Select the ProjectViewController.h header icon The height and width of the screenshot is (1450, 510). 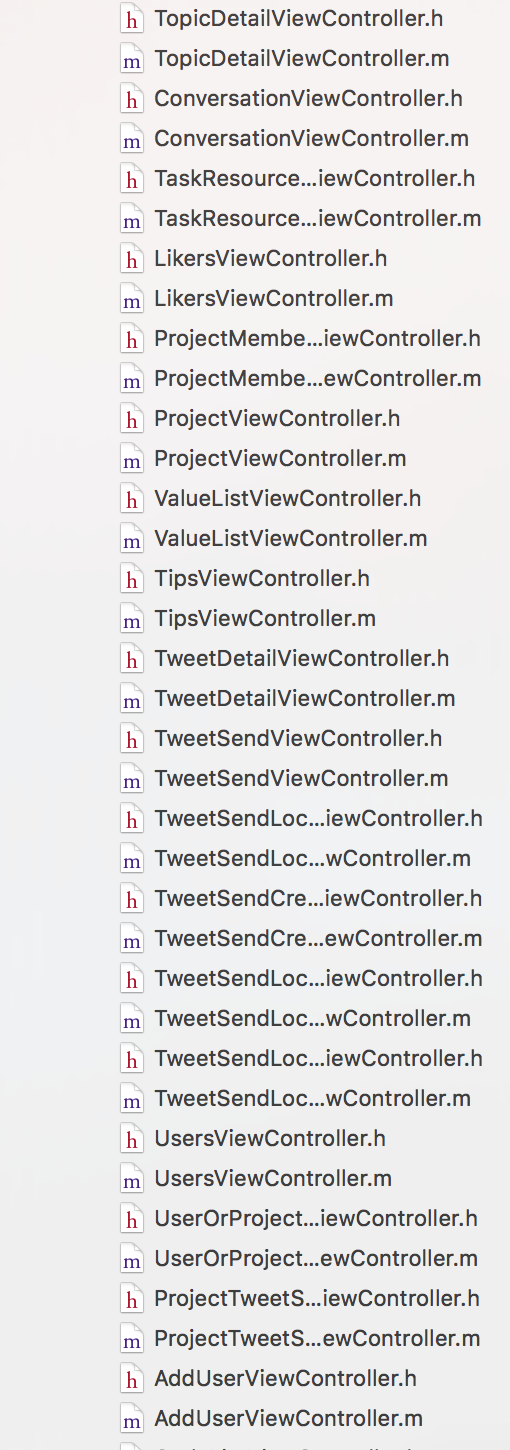(x=131, y=419)
